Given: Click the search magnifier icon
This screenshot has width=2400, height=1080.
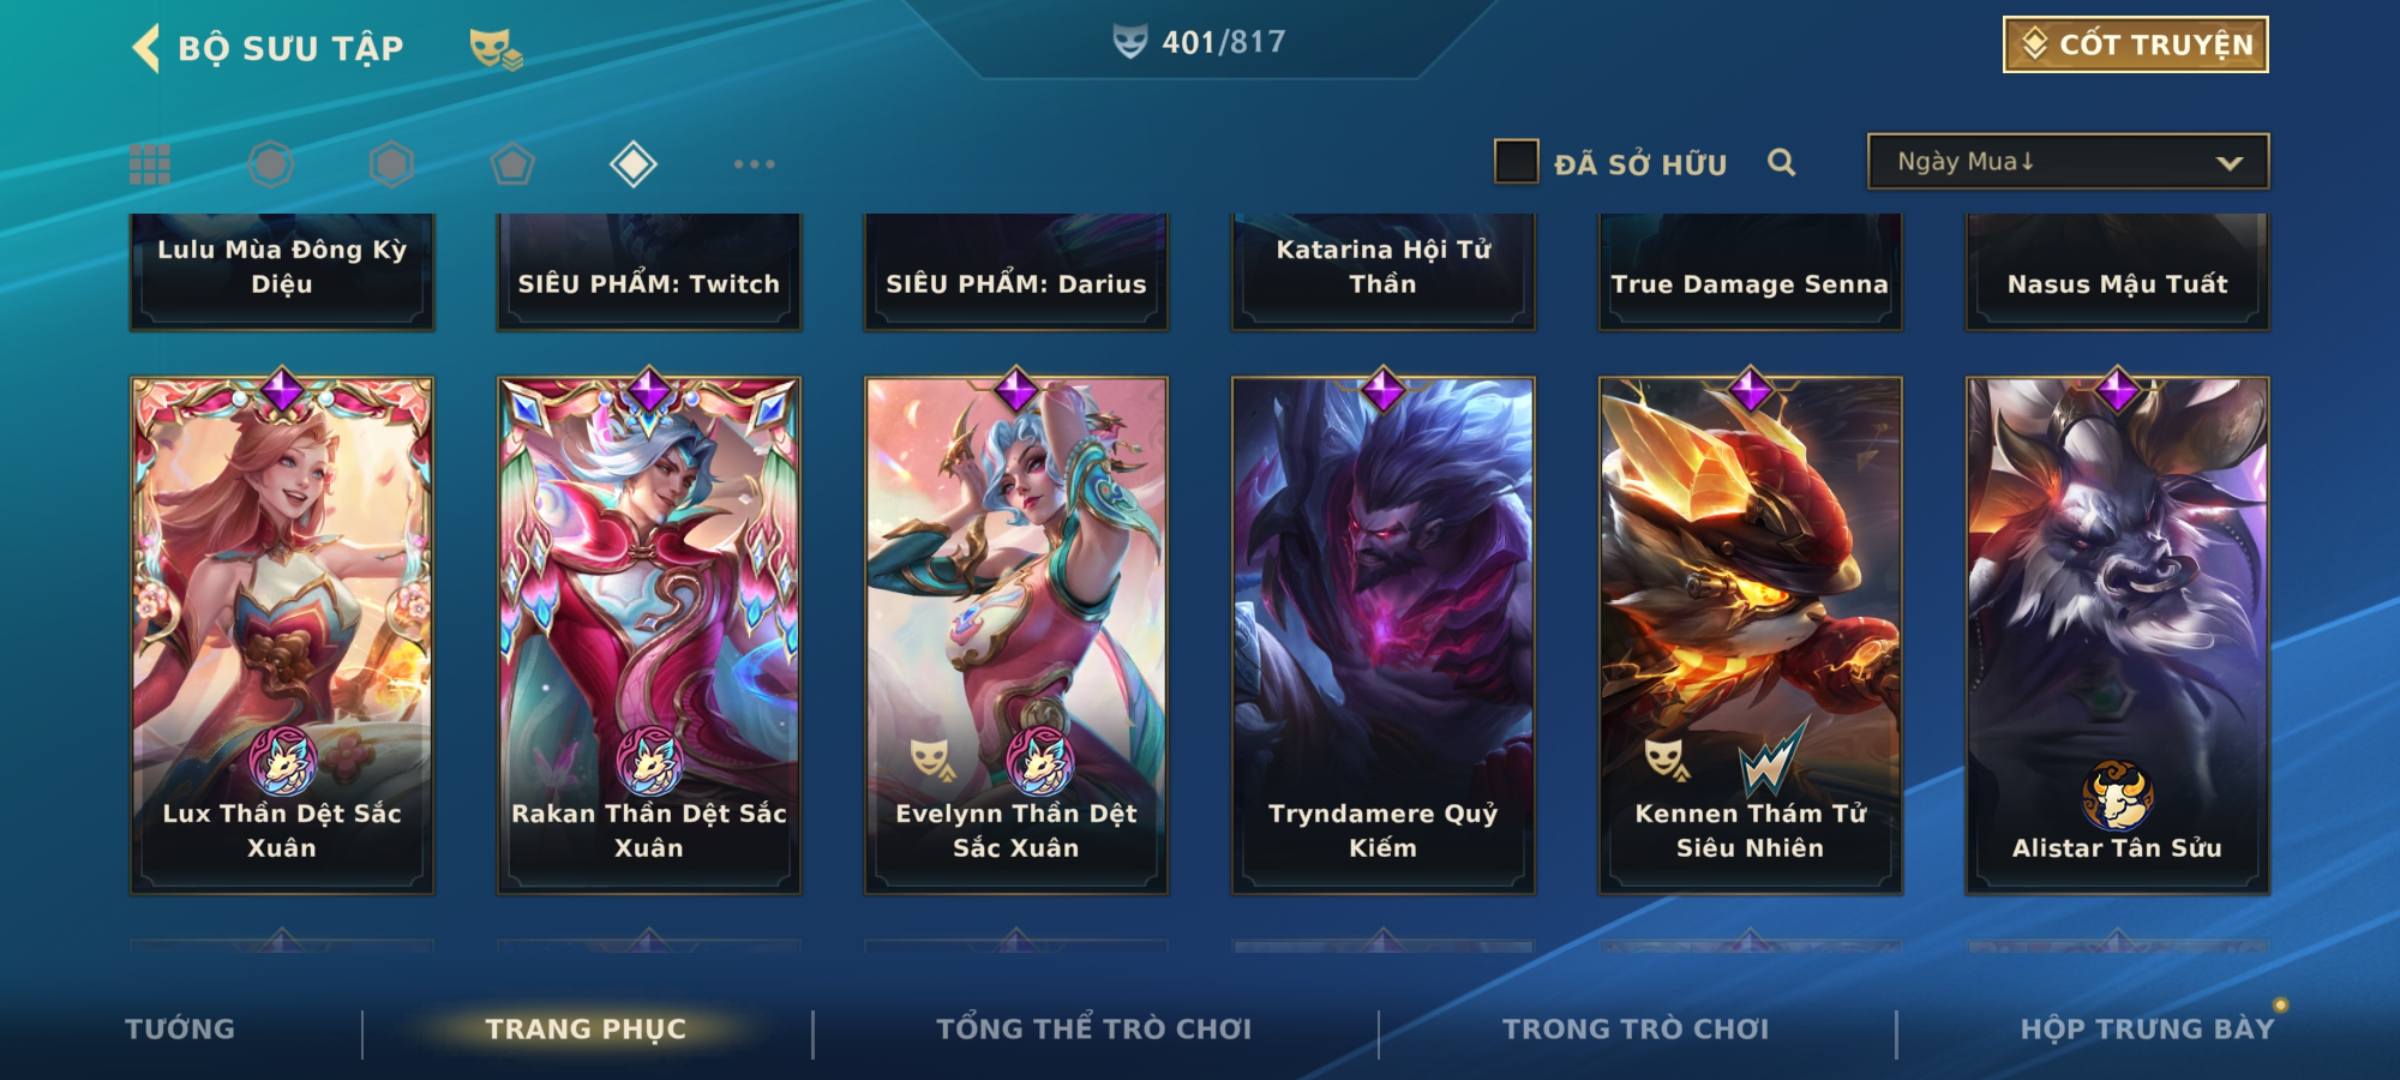Looking at the screenshot, I should [1781, 162].
